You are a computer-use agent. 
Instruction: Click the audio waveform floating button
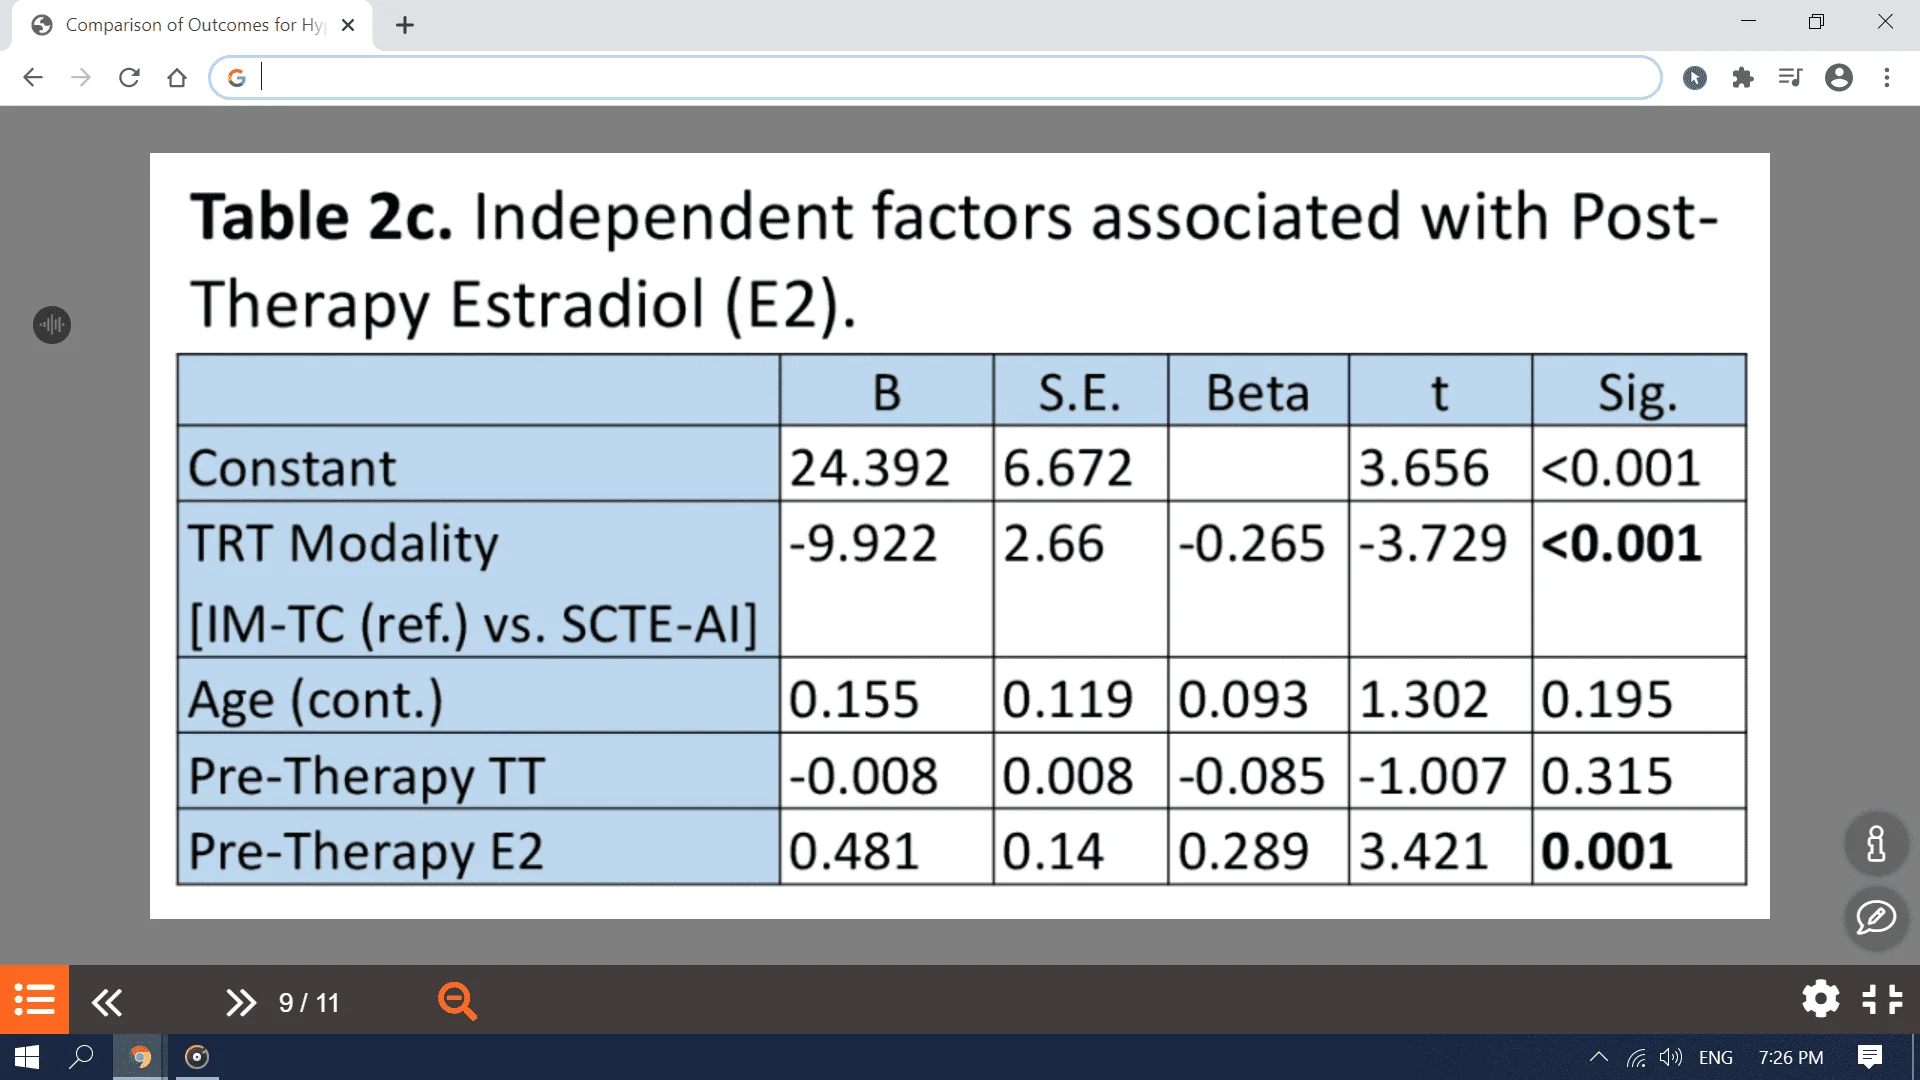pyautogui.click(x=52, y=324)
